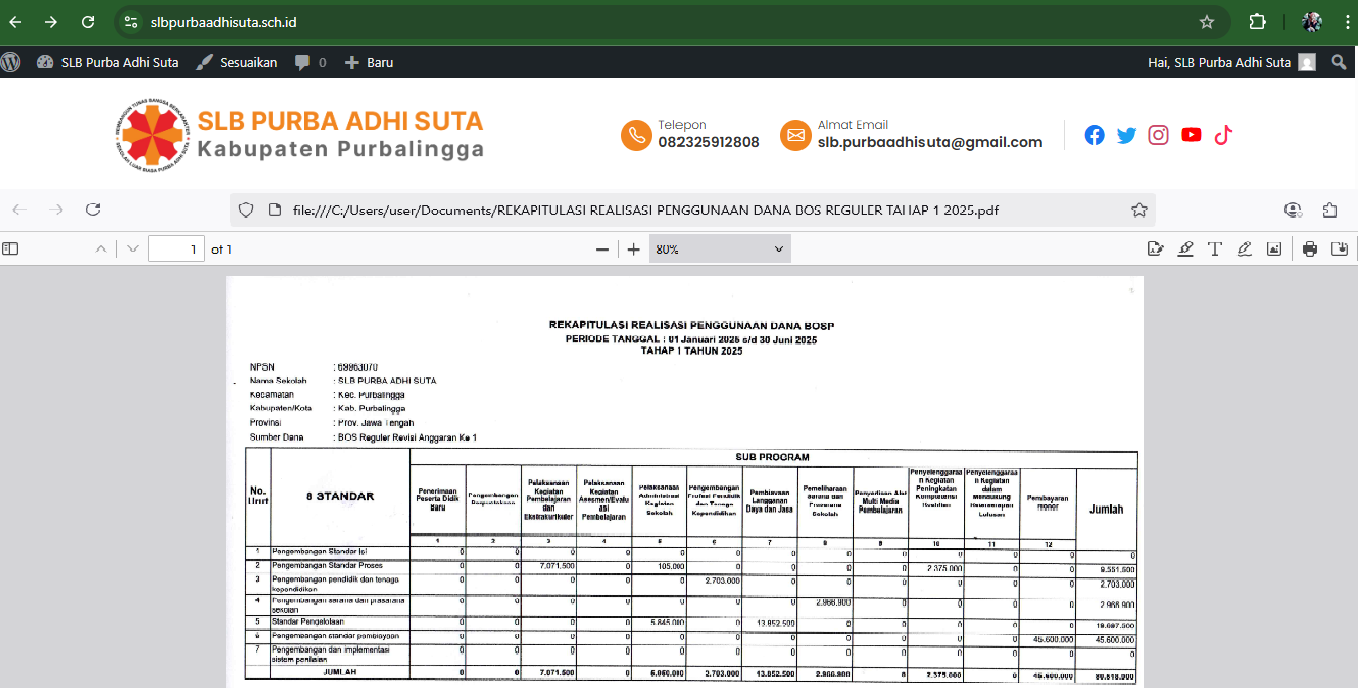Click the SUB PROGRAM table header
This screenshot has height=688, width=1358.
772,457
